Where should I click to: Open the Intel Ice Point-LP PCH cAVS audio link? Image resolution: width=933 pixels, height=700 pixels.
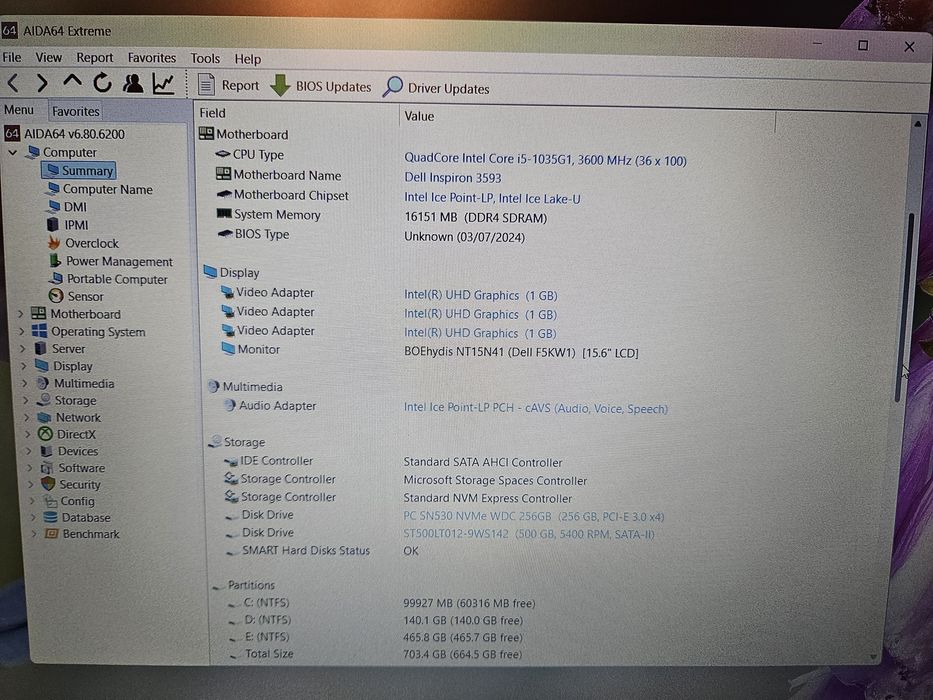pyautogui.click(x=536, y=408)
